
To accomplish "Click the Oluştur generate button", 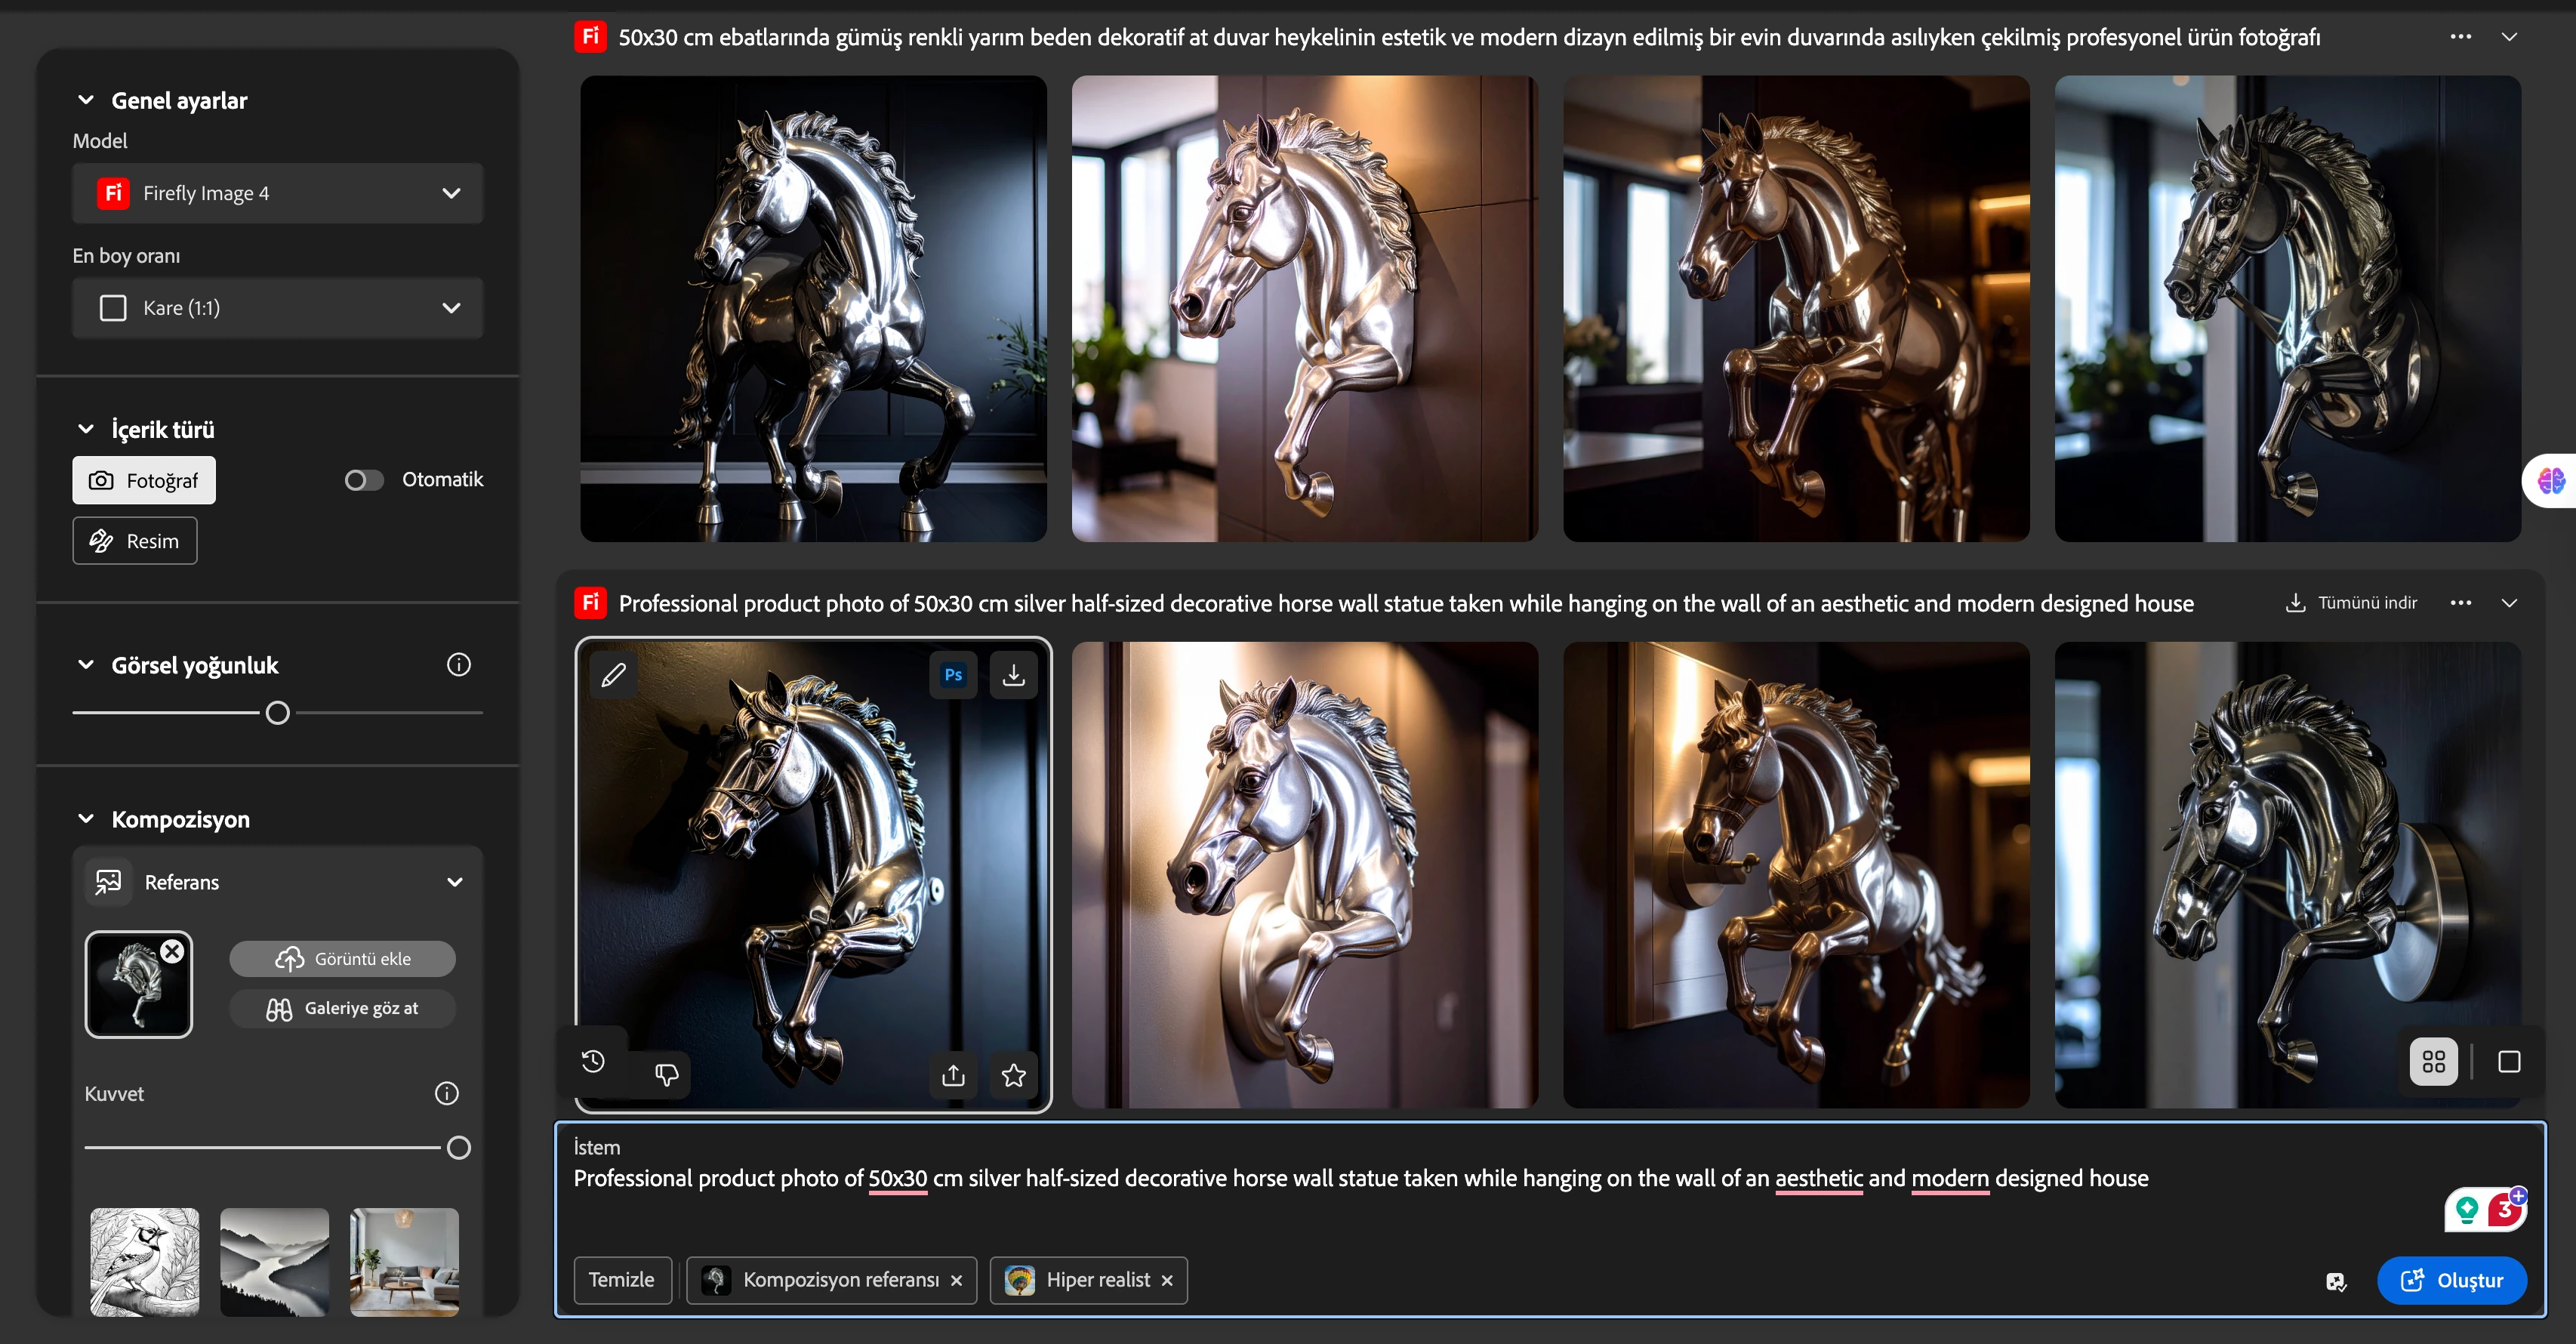I will tap(2451, 1280).
